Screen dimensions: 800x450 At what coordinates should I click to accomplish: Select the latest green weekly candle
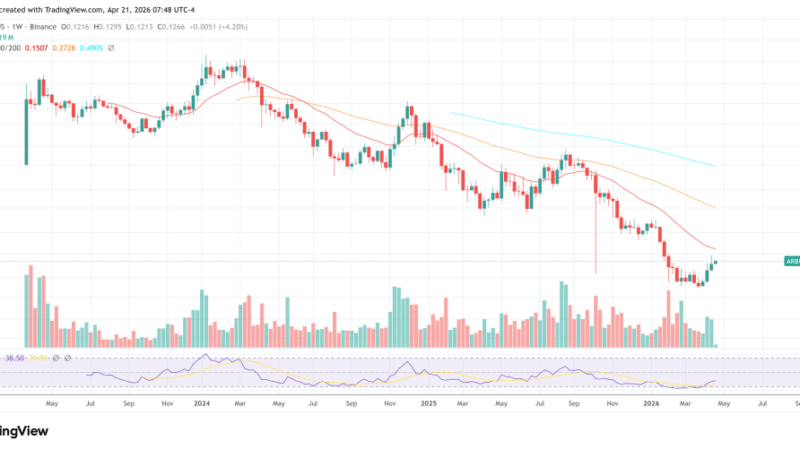tap(715, 261)
